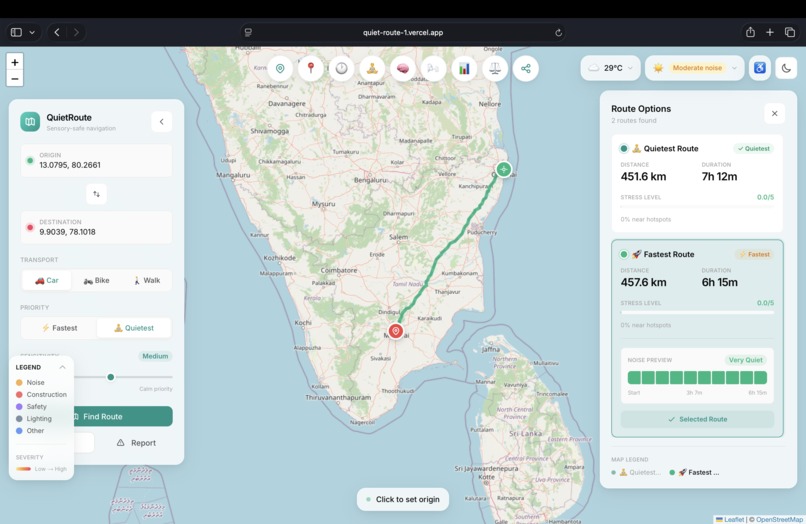Click the Lighting legend entry

point(34,419)
